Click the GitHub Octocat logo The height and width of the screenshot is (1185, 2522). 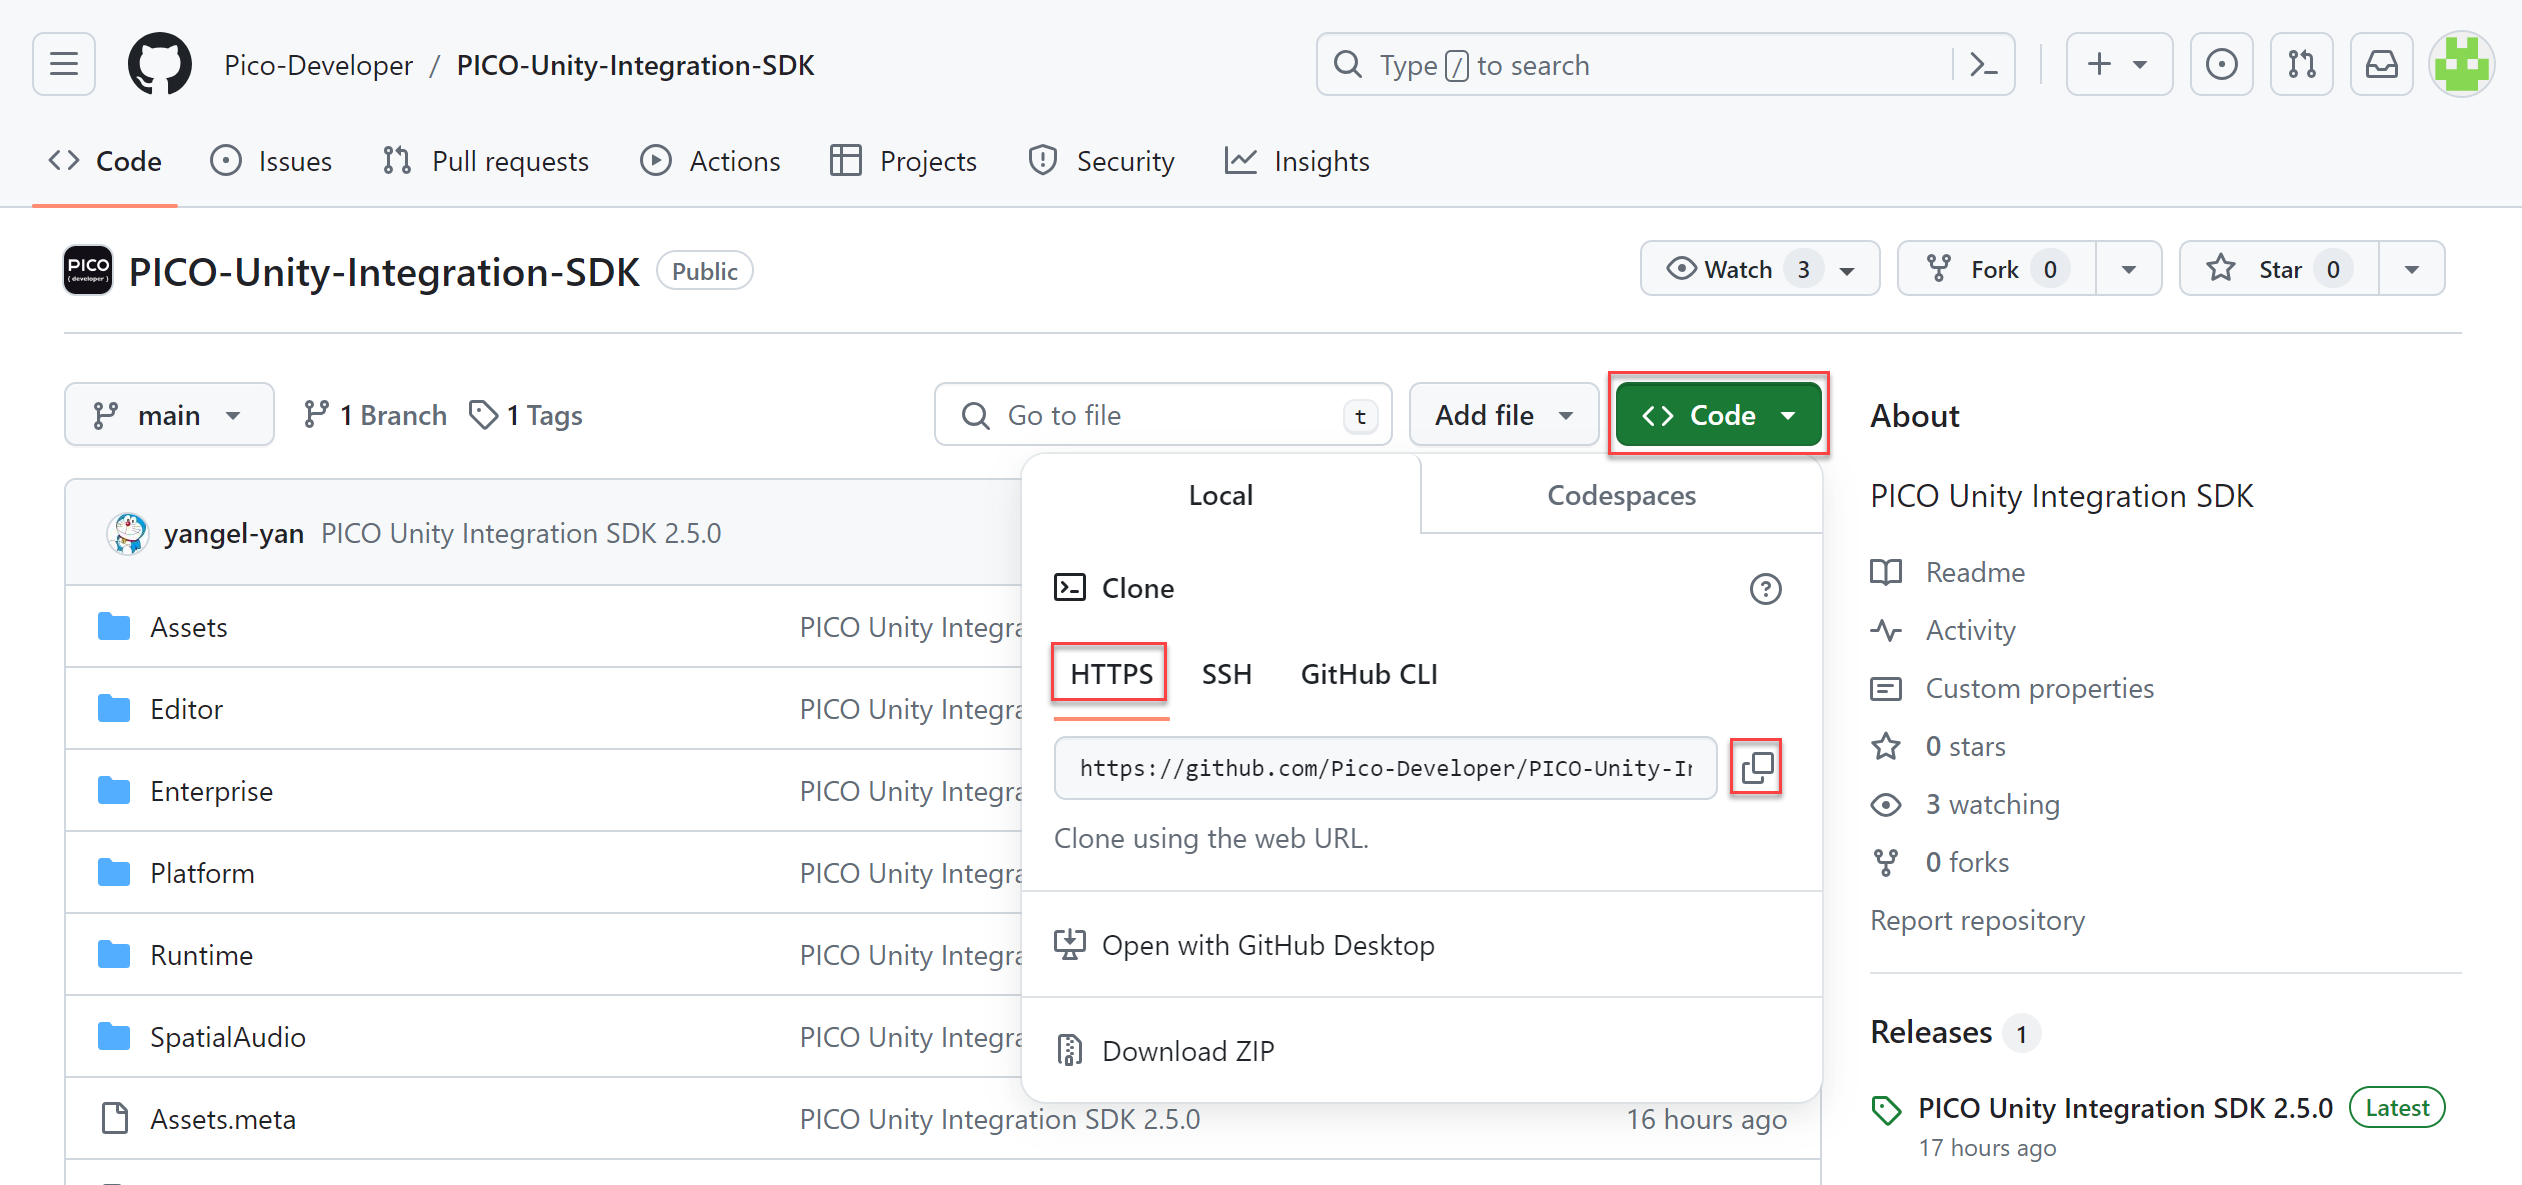coord(160,65)
